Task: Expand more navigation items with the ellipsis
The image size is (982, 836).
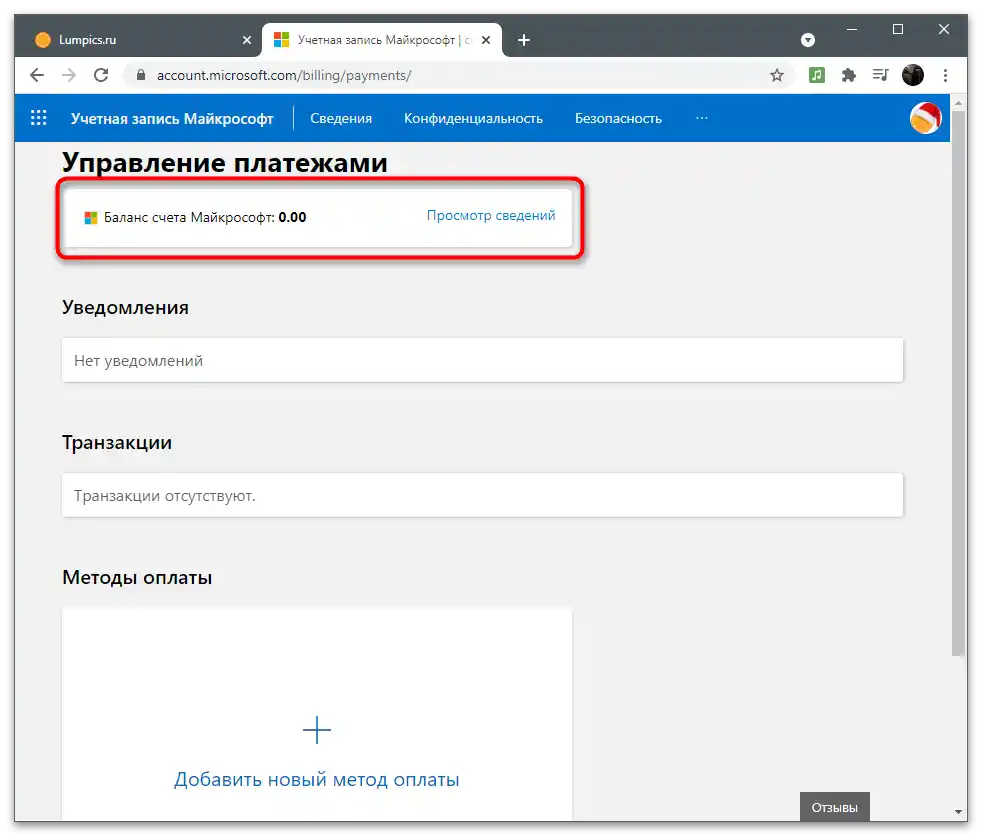Action: 701,118
